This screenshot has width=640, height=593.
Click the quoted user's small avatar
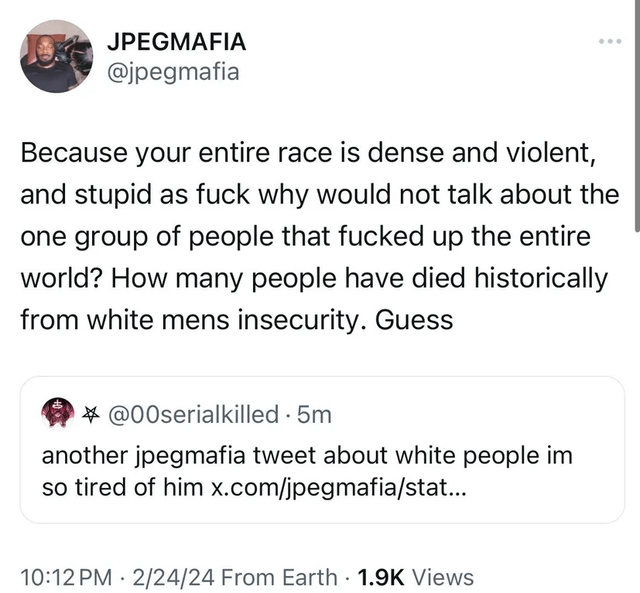[56, 411]
